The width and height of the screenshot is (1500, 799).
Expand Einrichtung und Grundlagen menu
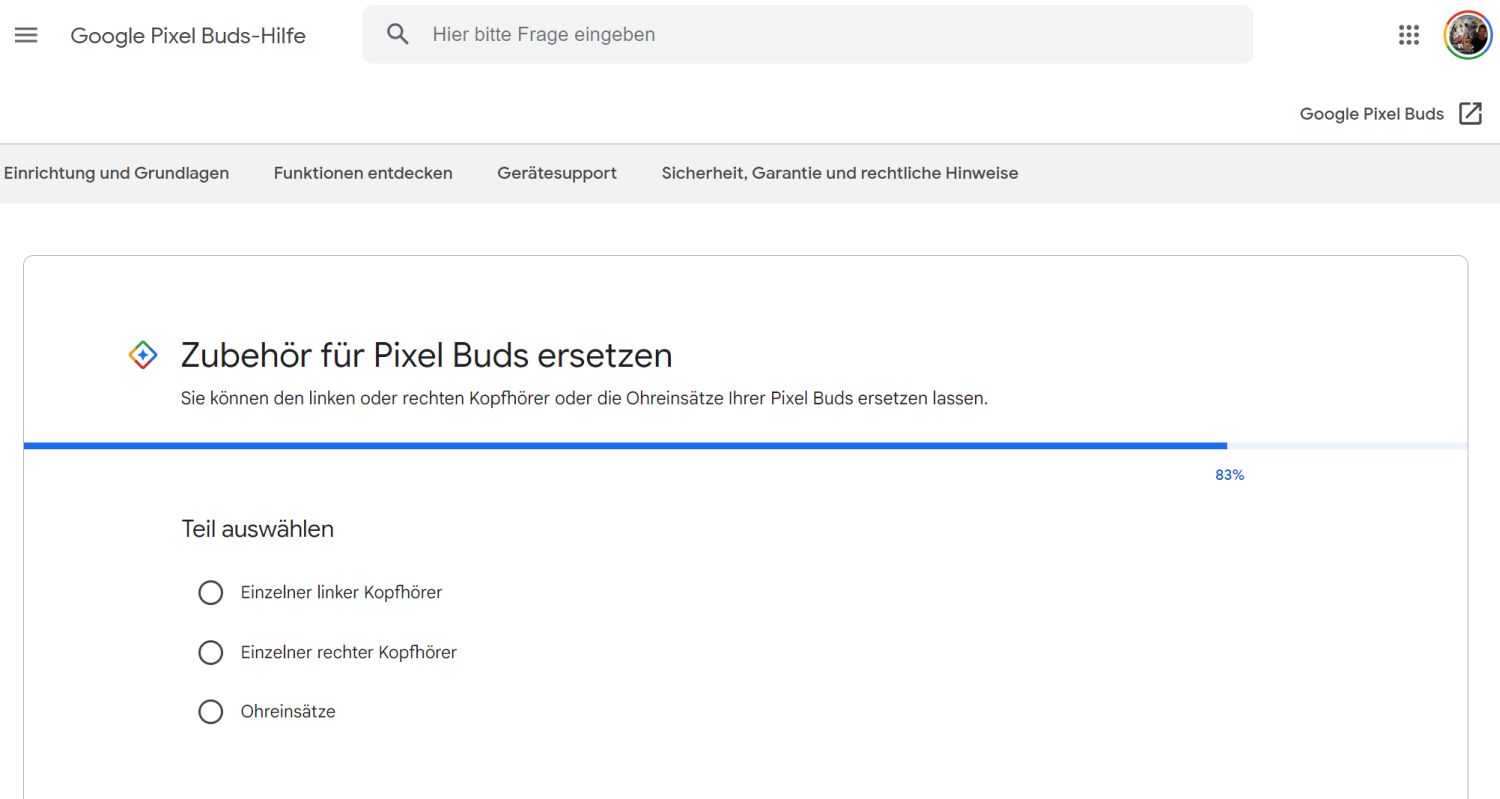pos(116,173)
